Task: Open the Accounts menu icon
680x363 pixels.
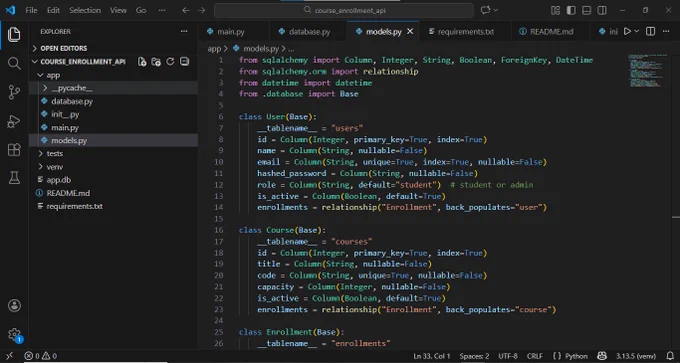Action: coord(14,305)
